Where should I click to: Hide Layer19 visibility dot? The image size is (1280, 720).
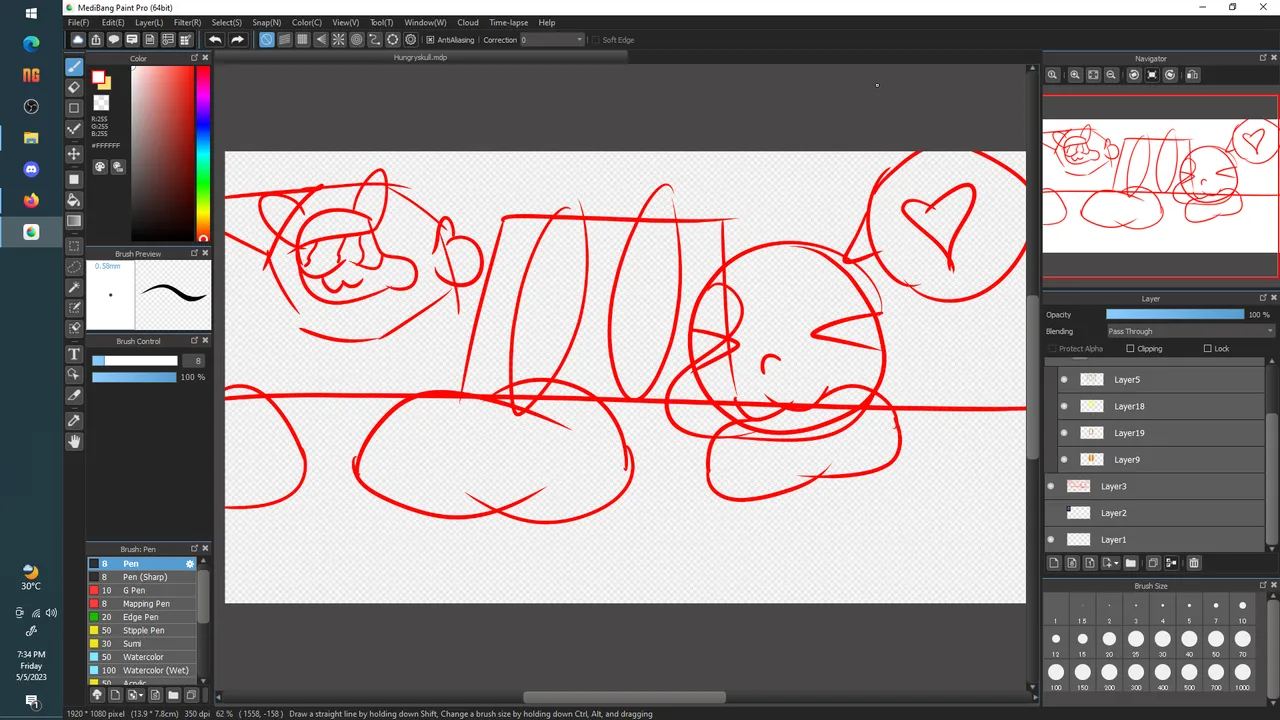pyautogui.click(x=1064, y=433)
